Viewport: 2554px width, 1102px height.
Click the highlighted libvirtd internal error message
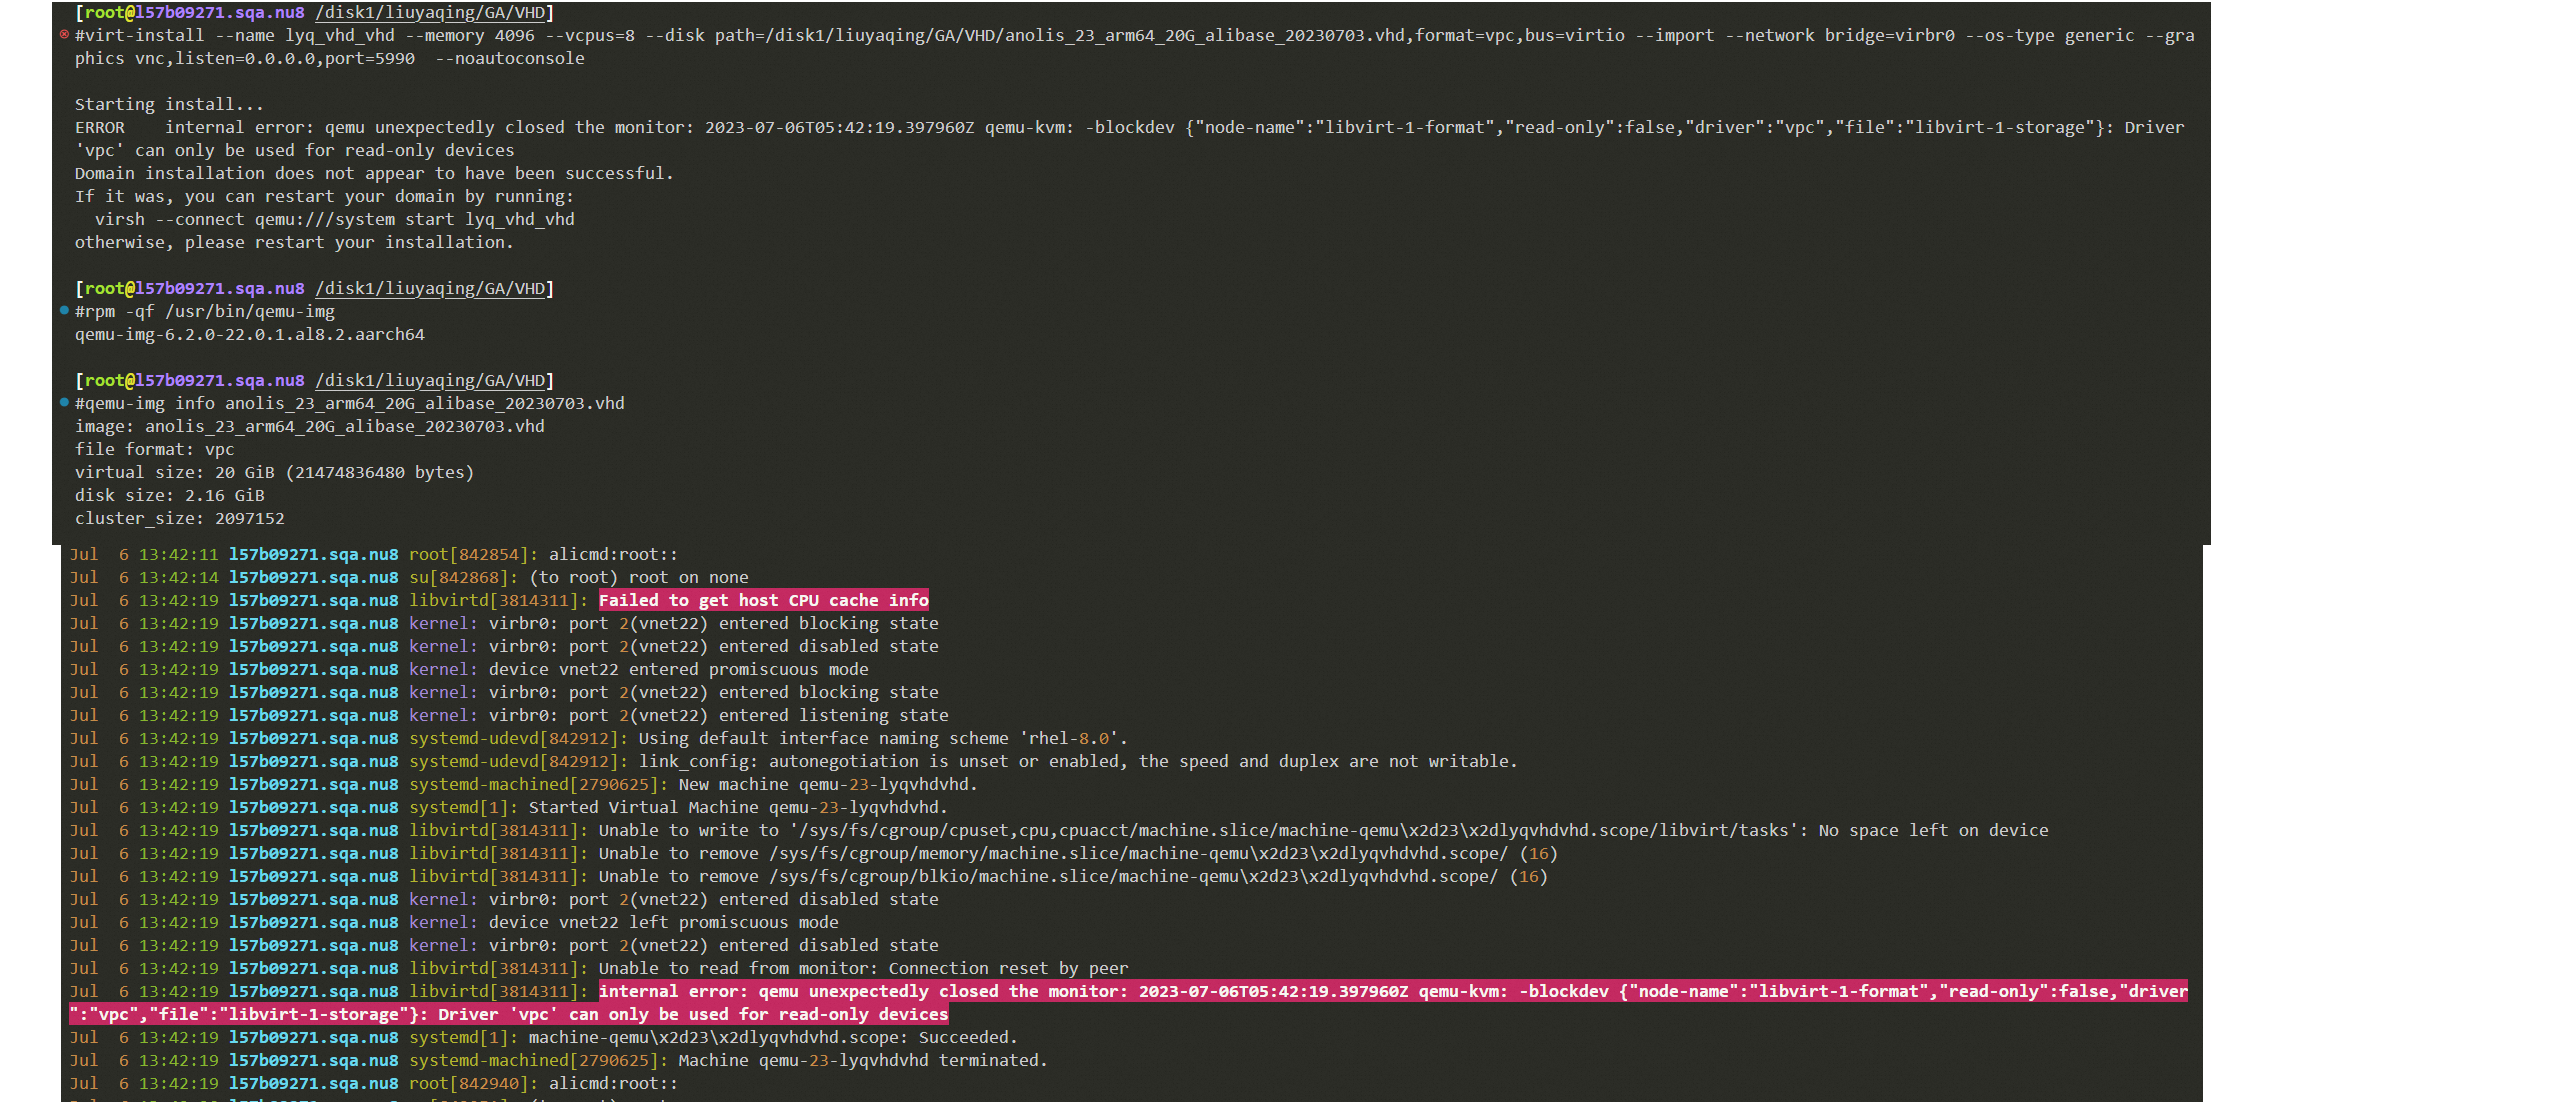[x=1392, y=991]
